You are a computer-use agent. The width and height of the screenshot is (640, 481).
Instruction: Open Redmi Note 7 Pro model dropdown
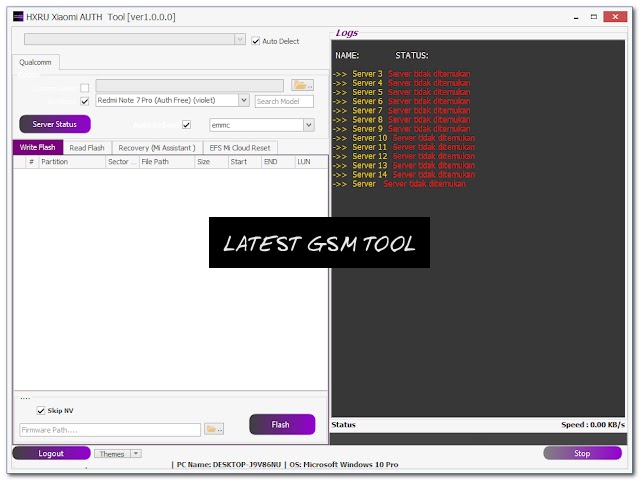pyautogui.click(x=244, y=100)
